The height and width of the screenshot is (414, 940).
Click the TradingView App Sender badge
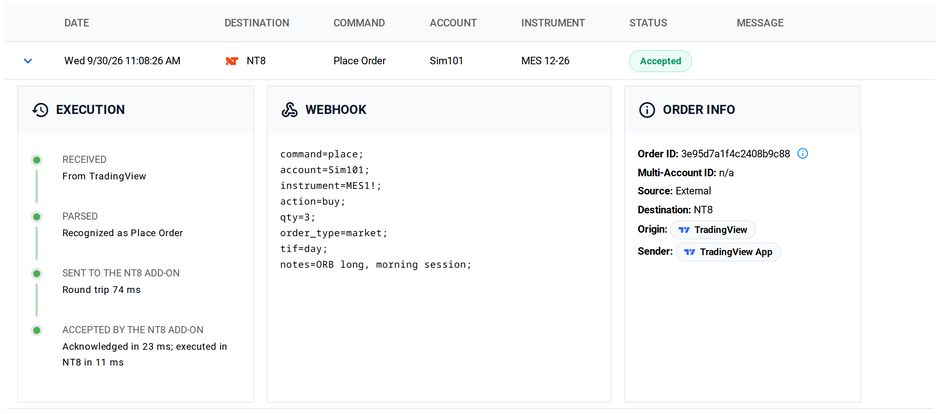[728, 252]
